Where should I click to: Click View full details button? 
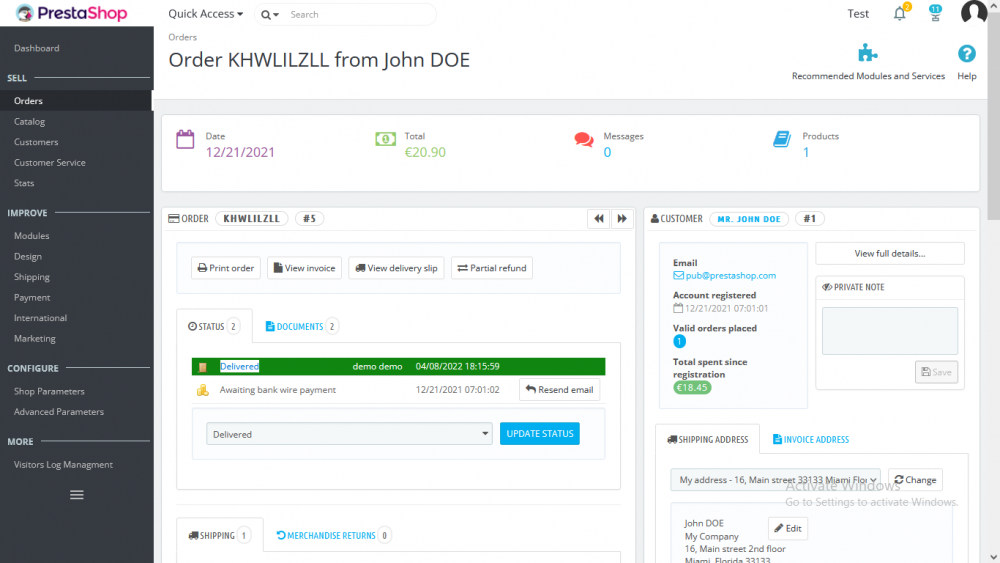tap(890, 253)
